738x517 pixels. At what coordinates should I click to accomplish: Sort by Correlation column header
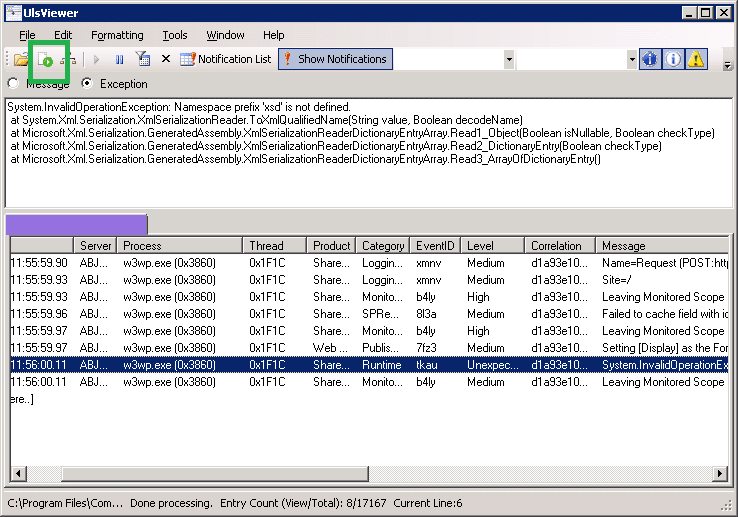pos(560,246)
